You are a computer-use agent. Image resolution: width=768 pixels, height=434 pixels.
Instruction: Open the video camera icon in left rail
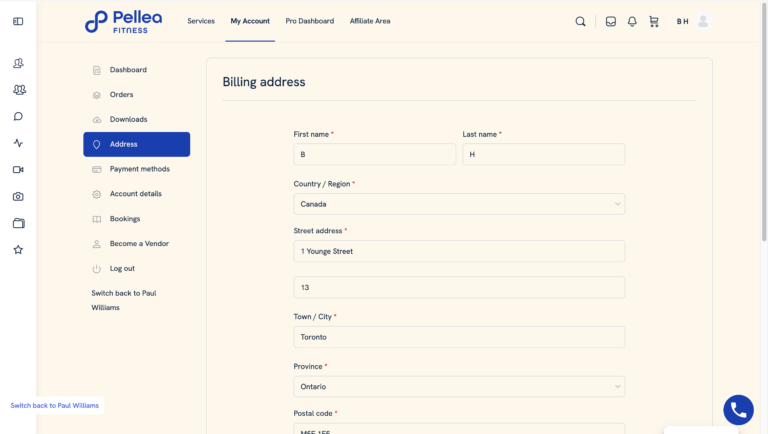pyautogui.click(x=18, y=169)
